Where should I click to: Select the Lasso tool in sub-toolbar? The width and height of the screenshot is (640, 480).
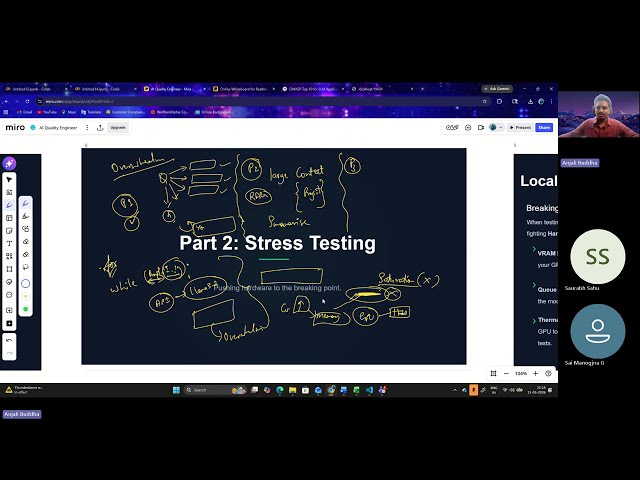(25, 267)
